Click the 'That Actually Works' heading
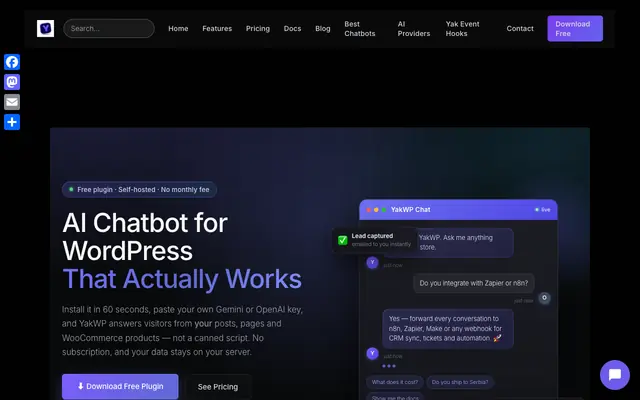 [x=182, y=279]
